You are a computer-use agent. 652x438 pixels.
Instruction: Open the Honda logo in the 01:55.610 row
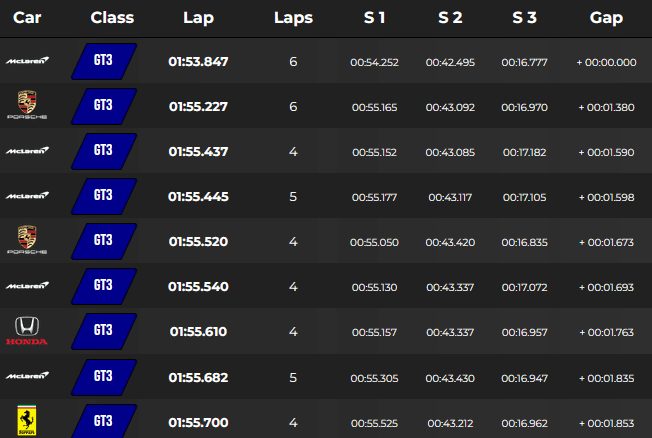pyautogui.click(x=27, y=331)
